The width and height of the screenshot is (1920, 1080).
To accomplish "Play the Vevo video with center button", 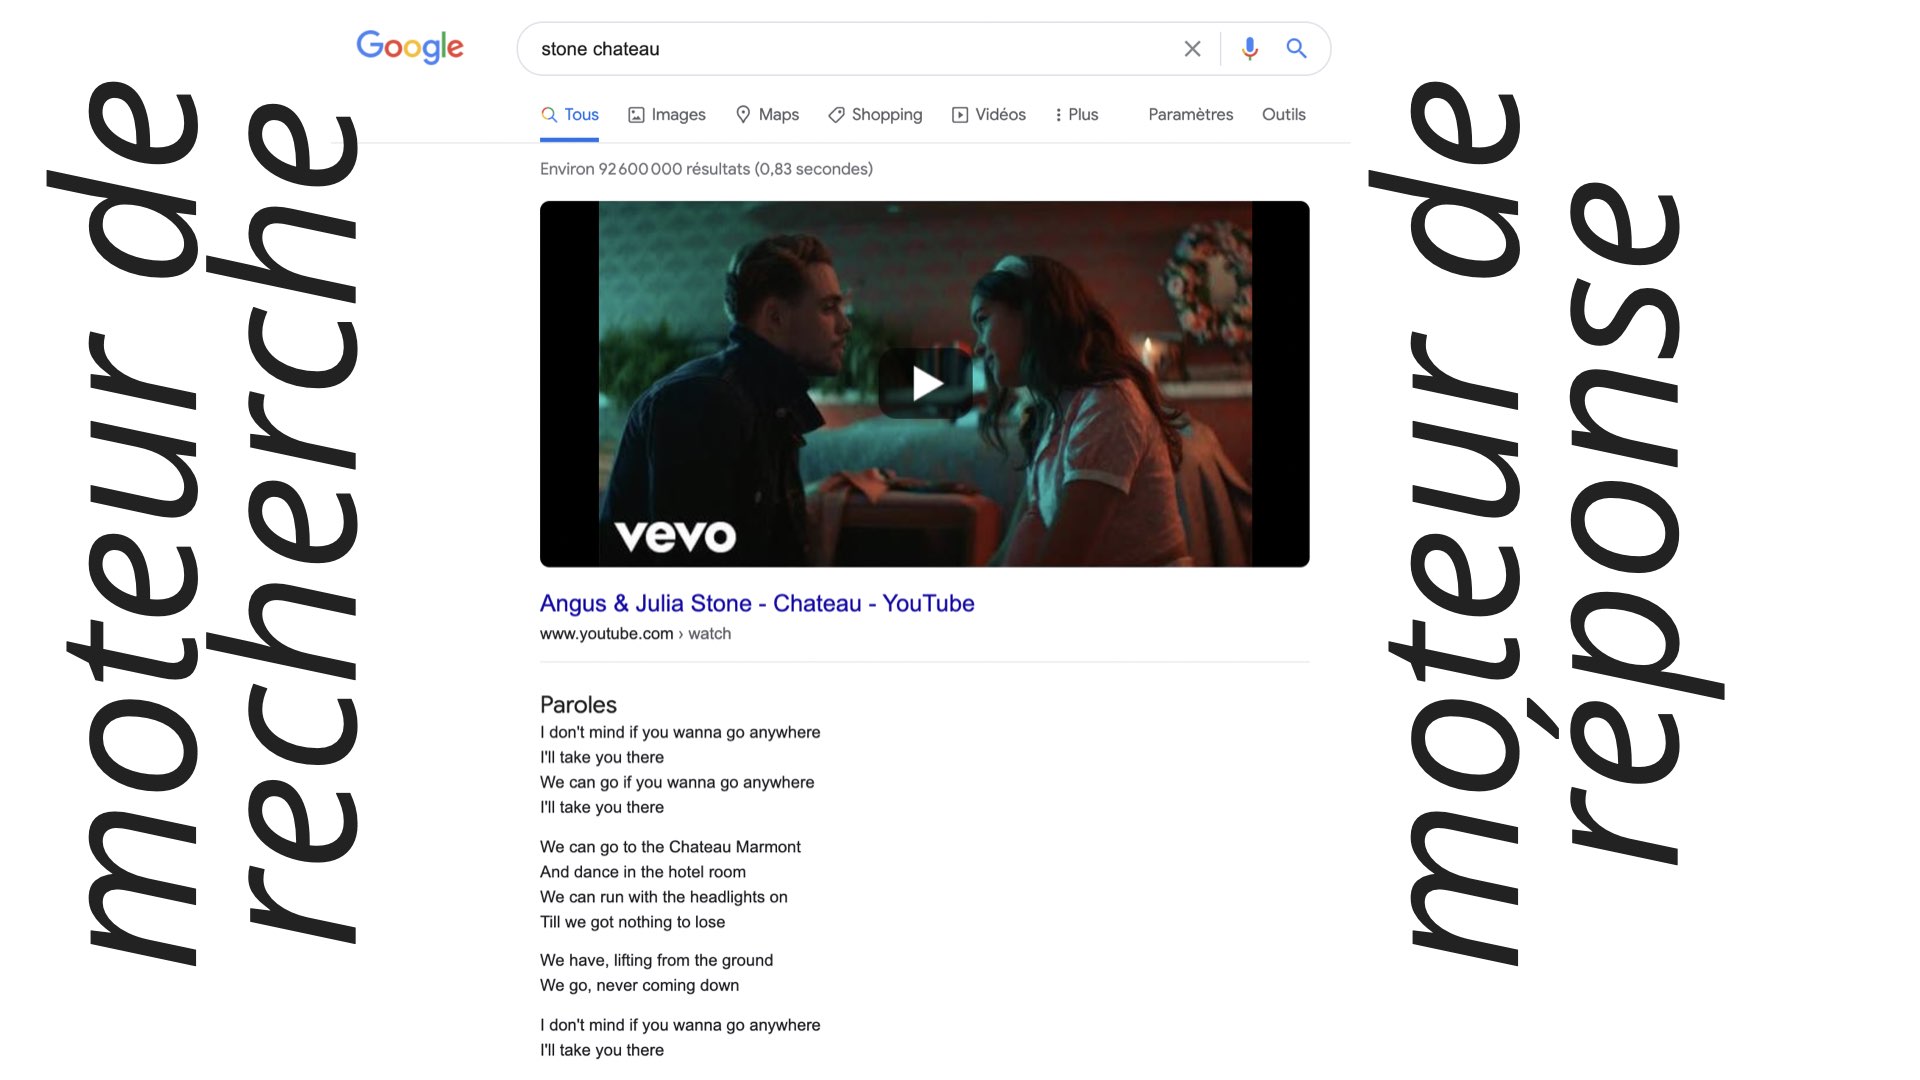I will pyautogui.click(x=925, y=383).
